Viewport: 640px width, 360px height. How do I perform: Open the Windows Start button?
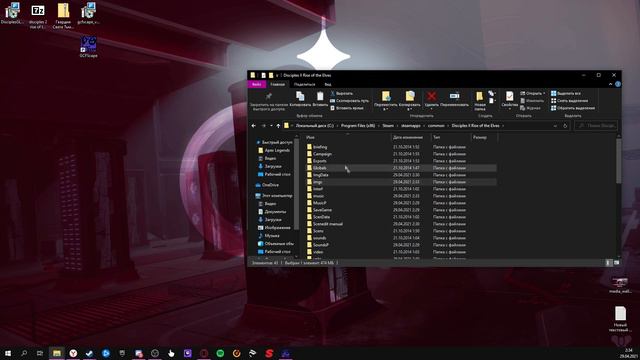pos(8,353)
